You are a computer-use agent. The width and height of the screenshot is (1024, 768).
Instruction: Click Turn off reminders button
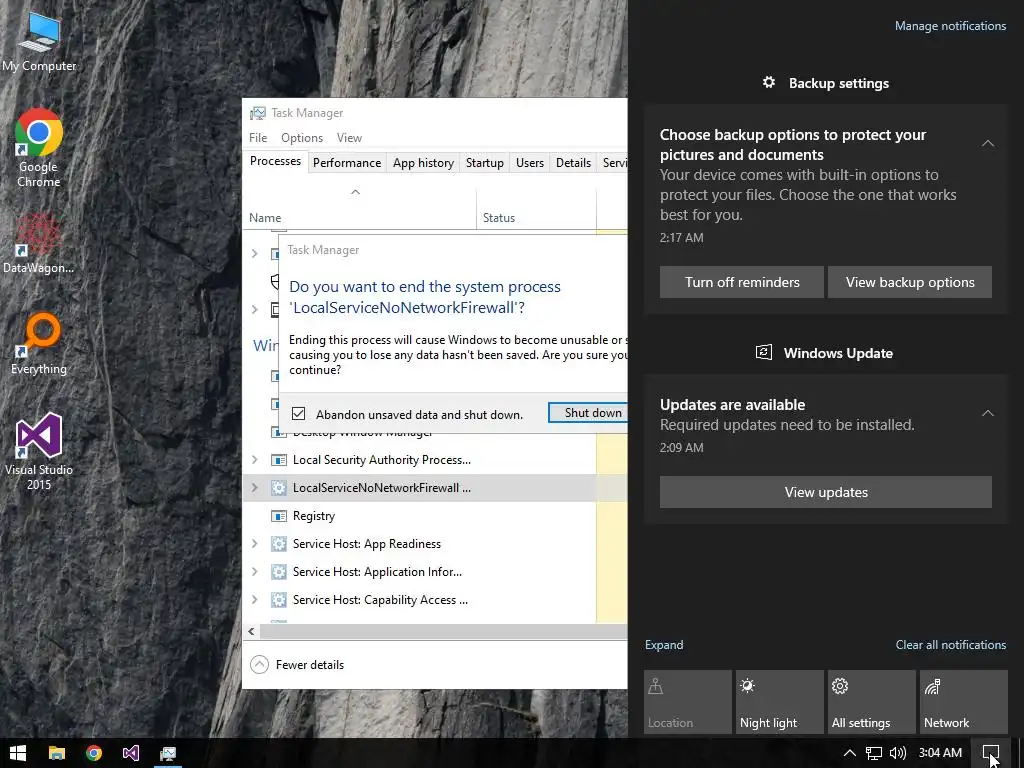pyautogui.click(x=742, y=282)
